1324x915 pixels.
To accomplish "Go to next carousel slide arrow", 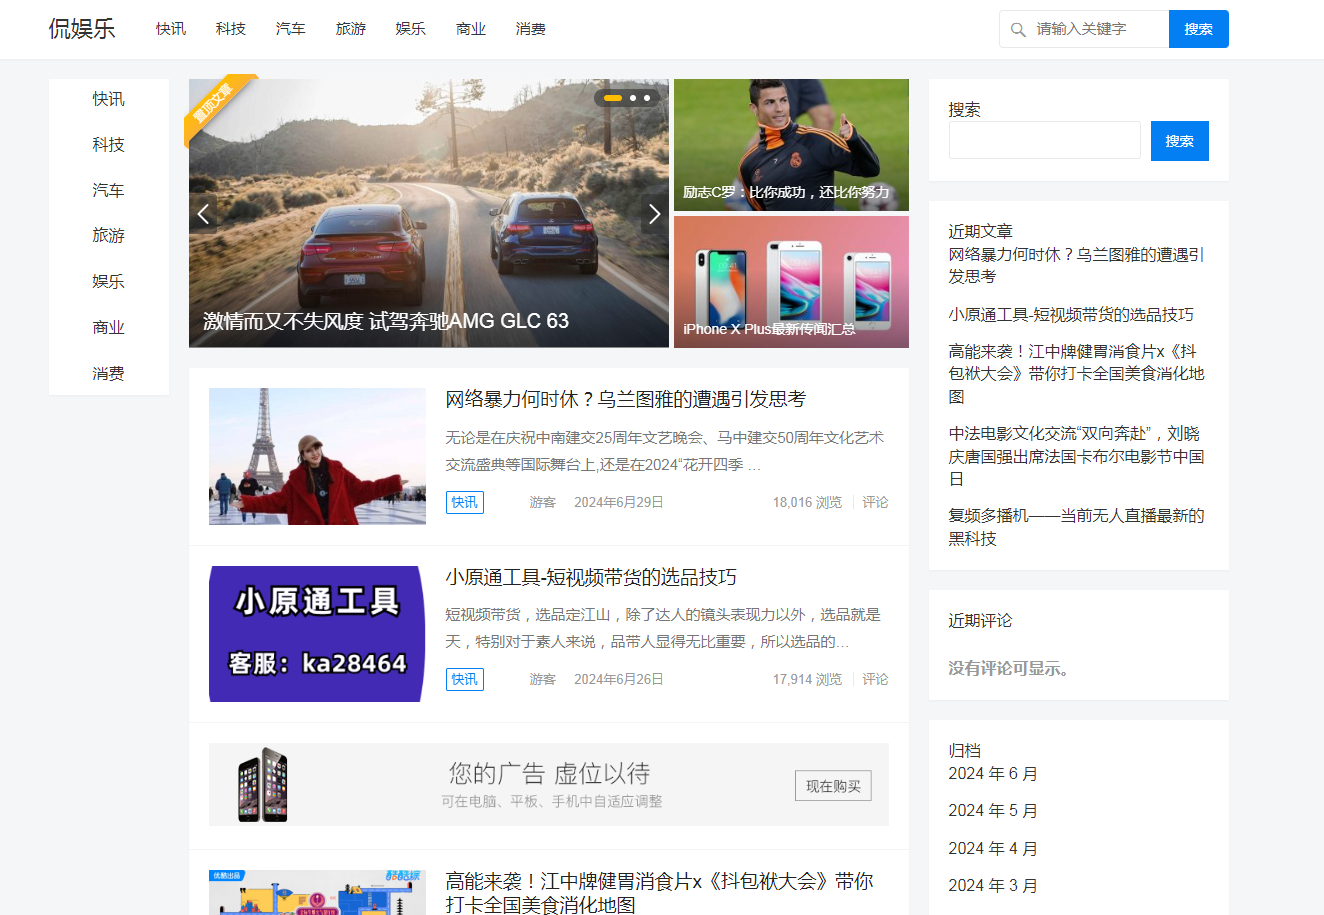I will point(654,213).
